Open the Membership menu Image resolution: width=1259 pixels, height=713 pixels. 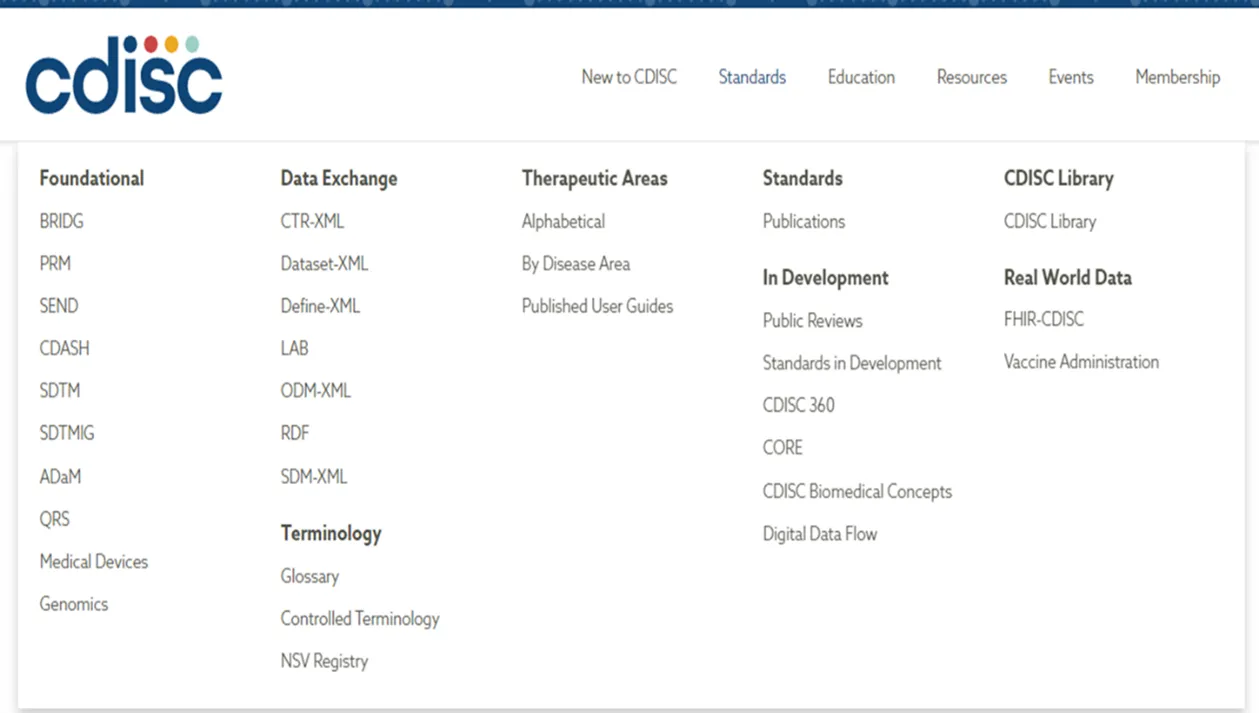point(1178,77)
